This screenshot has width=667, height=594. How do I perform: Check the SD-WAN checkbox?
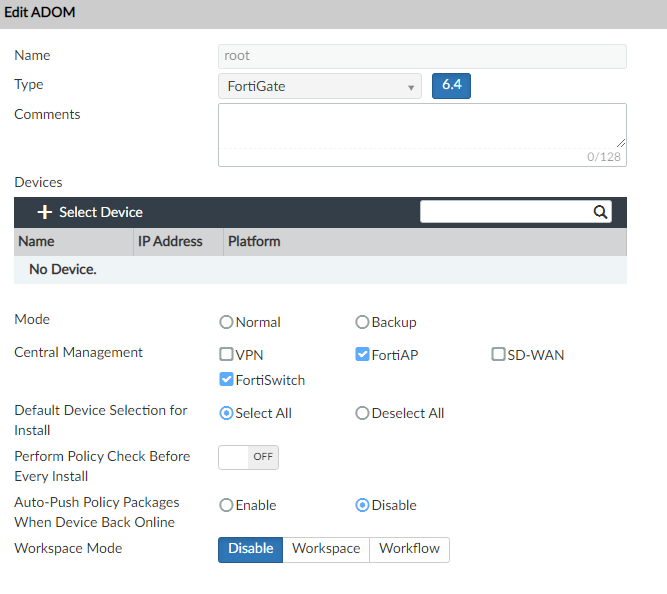coord(499,354)
